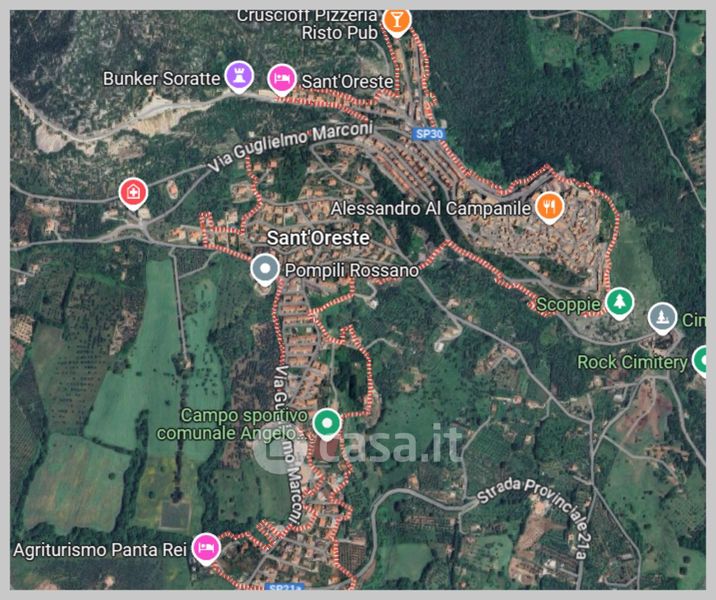Screen dimensions: 716x600
Task: Click the Agriturismo Panta Rei pink lodging pin
Action: point(206,549)
